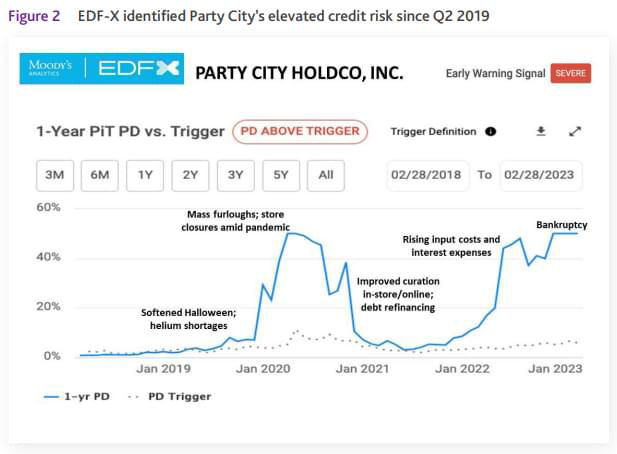
Task: Pick the 5Y time range
Action: [281, 175]
